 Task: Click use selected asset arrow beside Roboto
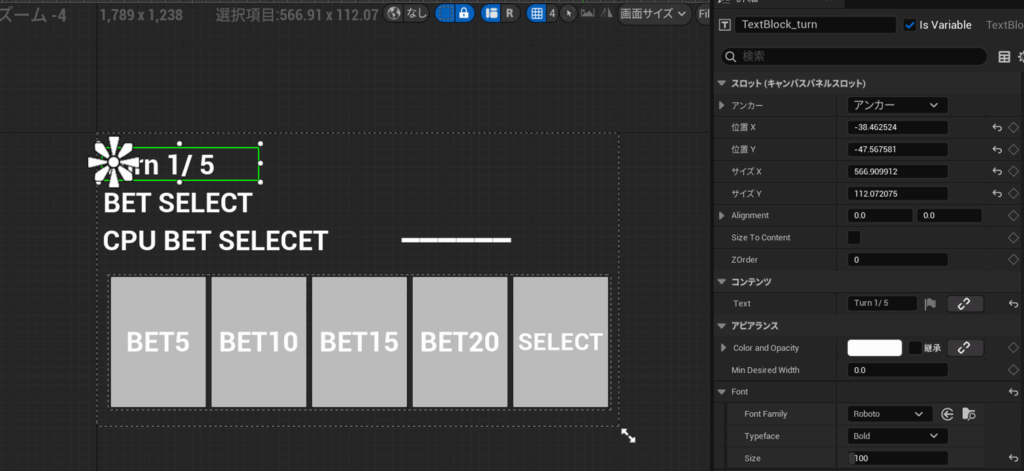(947, 414)
